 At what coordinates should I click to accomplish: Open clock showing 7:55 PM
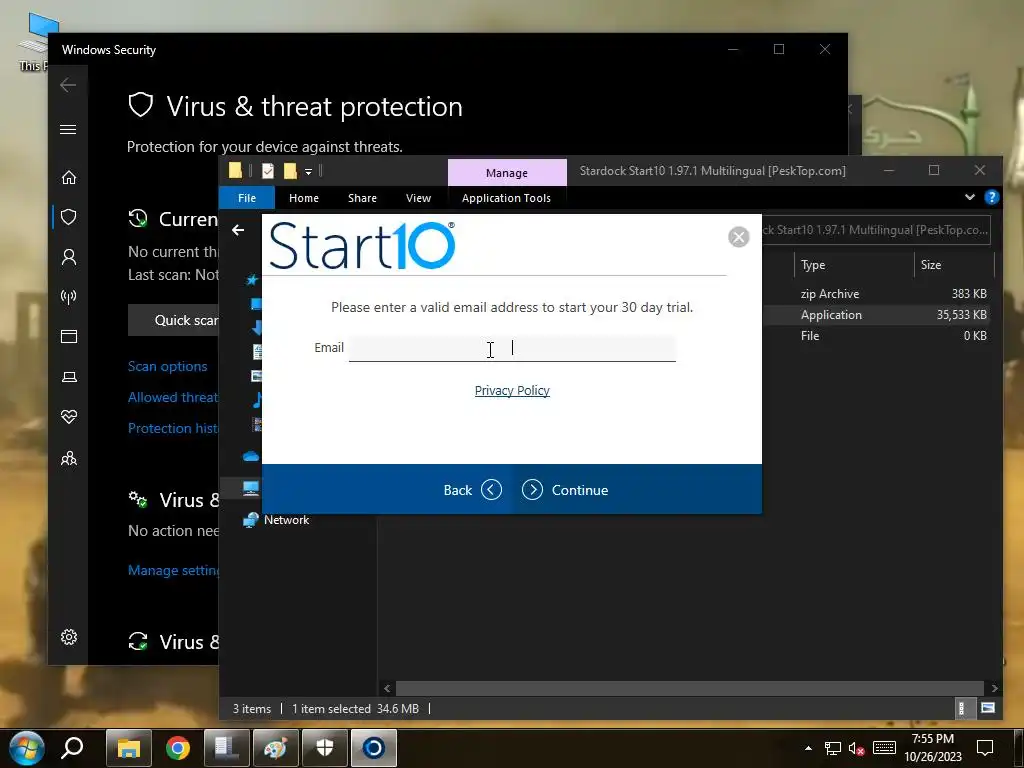[x=933, y=748]
